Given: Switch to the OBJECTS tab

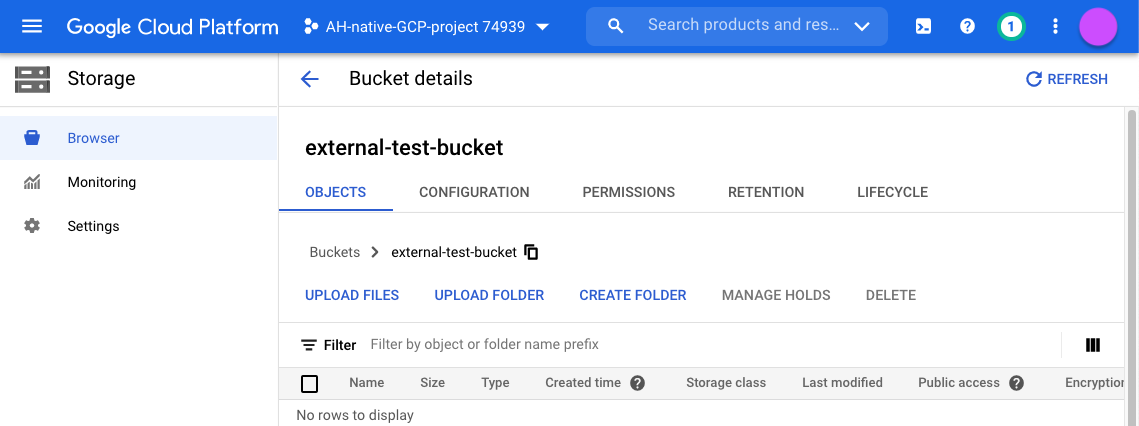Looking at the screenshot, I should pyautogui.click(x=336, y=193).
